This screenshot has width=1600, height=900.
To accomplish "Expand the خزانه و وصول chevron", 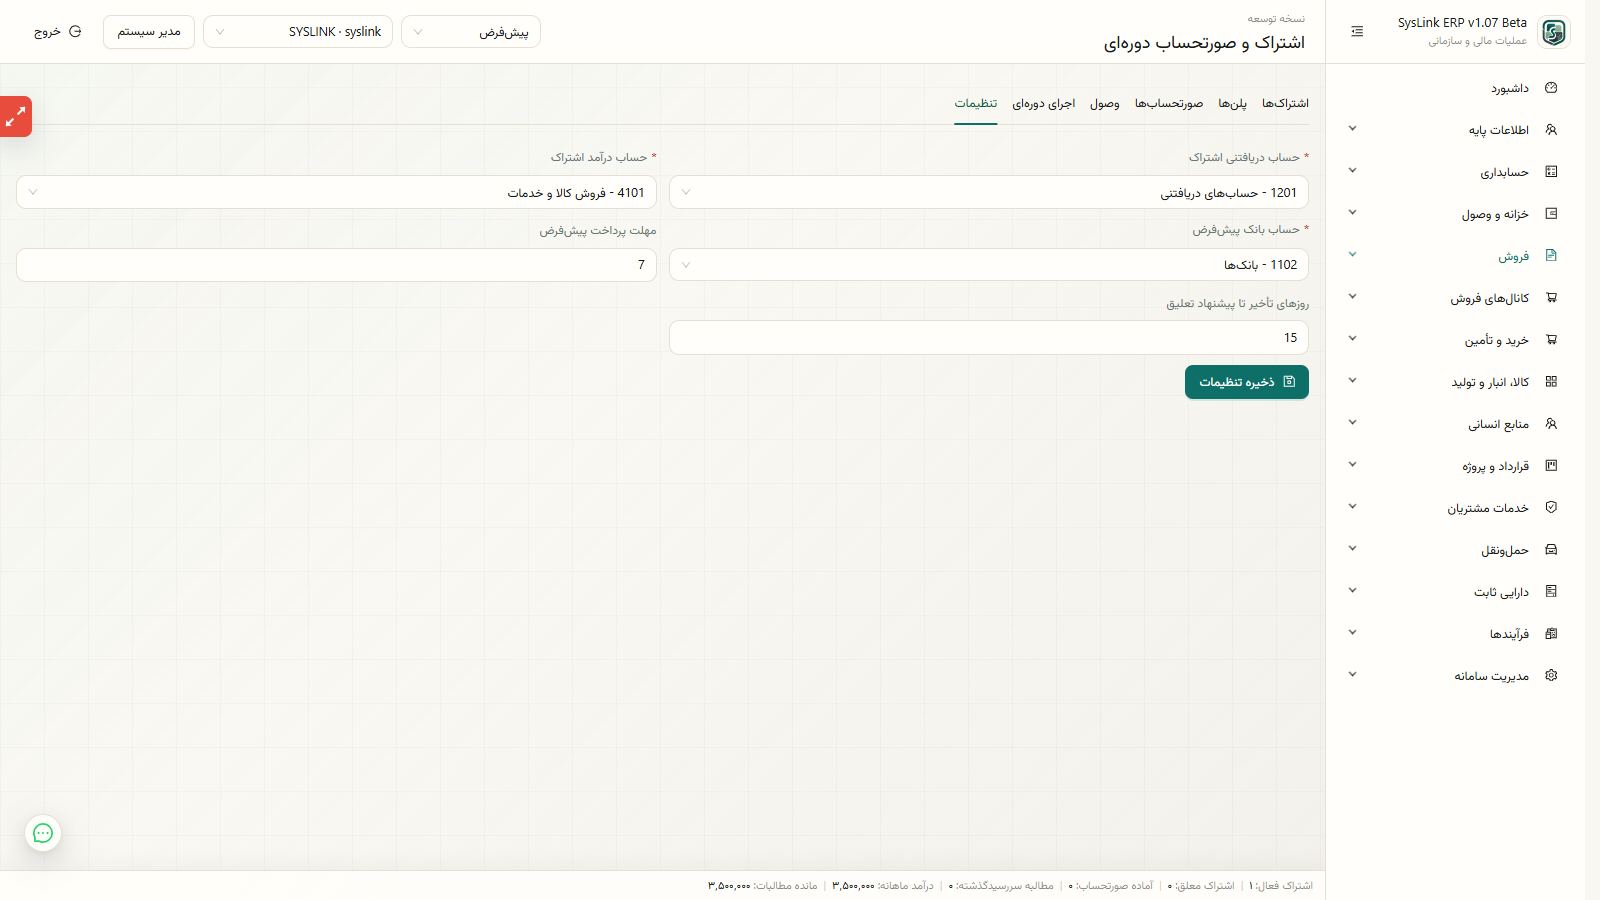I will [x=1352, y=213].
